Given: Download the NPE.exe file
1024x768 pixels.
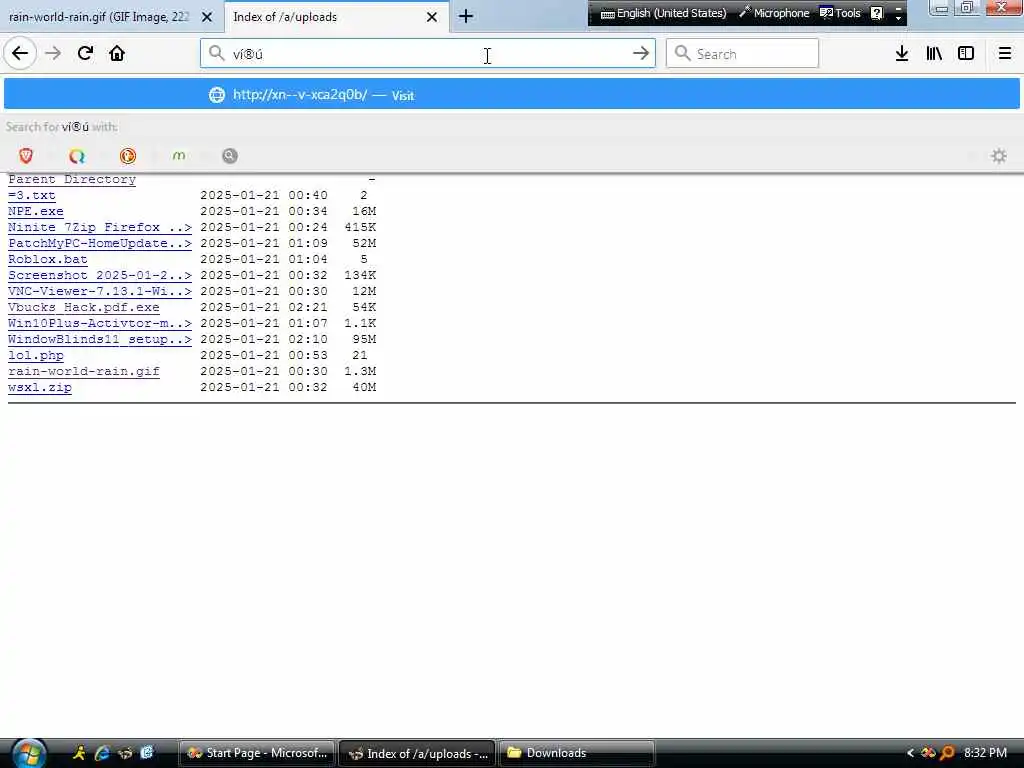Looking at the screenshot, I should (x=36, y=211).
